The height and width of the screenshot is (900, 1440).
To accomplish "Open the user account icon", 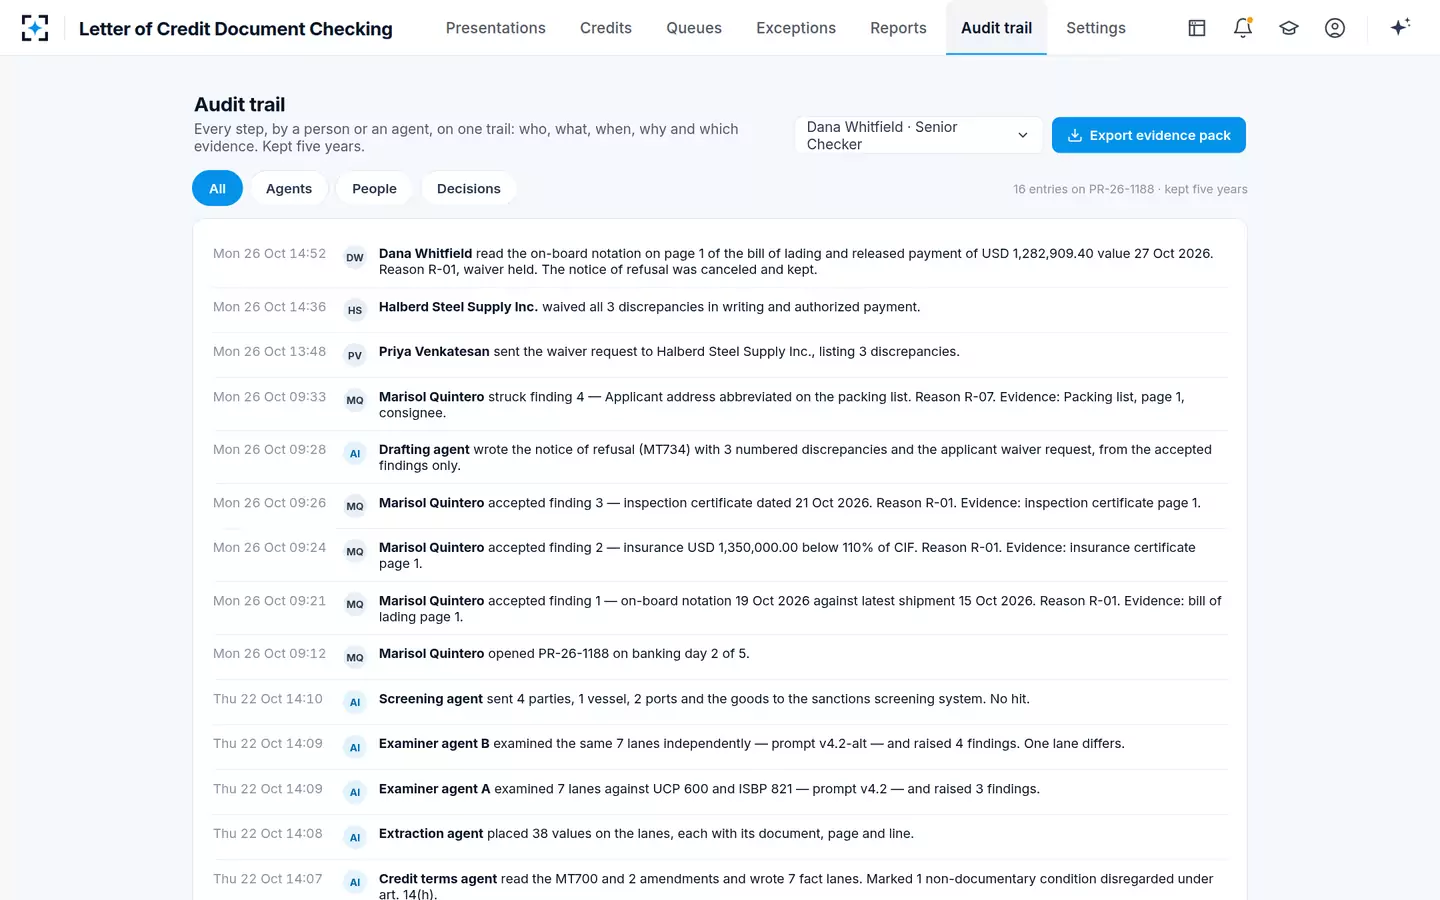I will click(1335, 28).
